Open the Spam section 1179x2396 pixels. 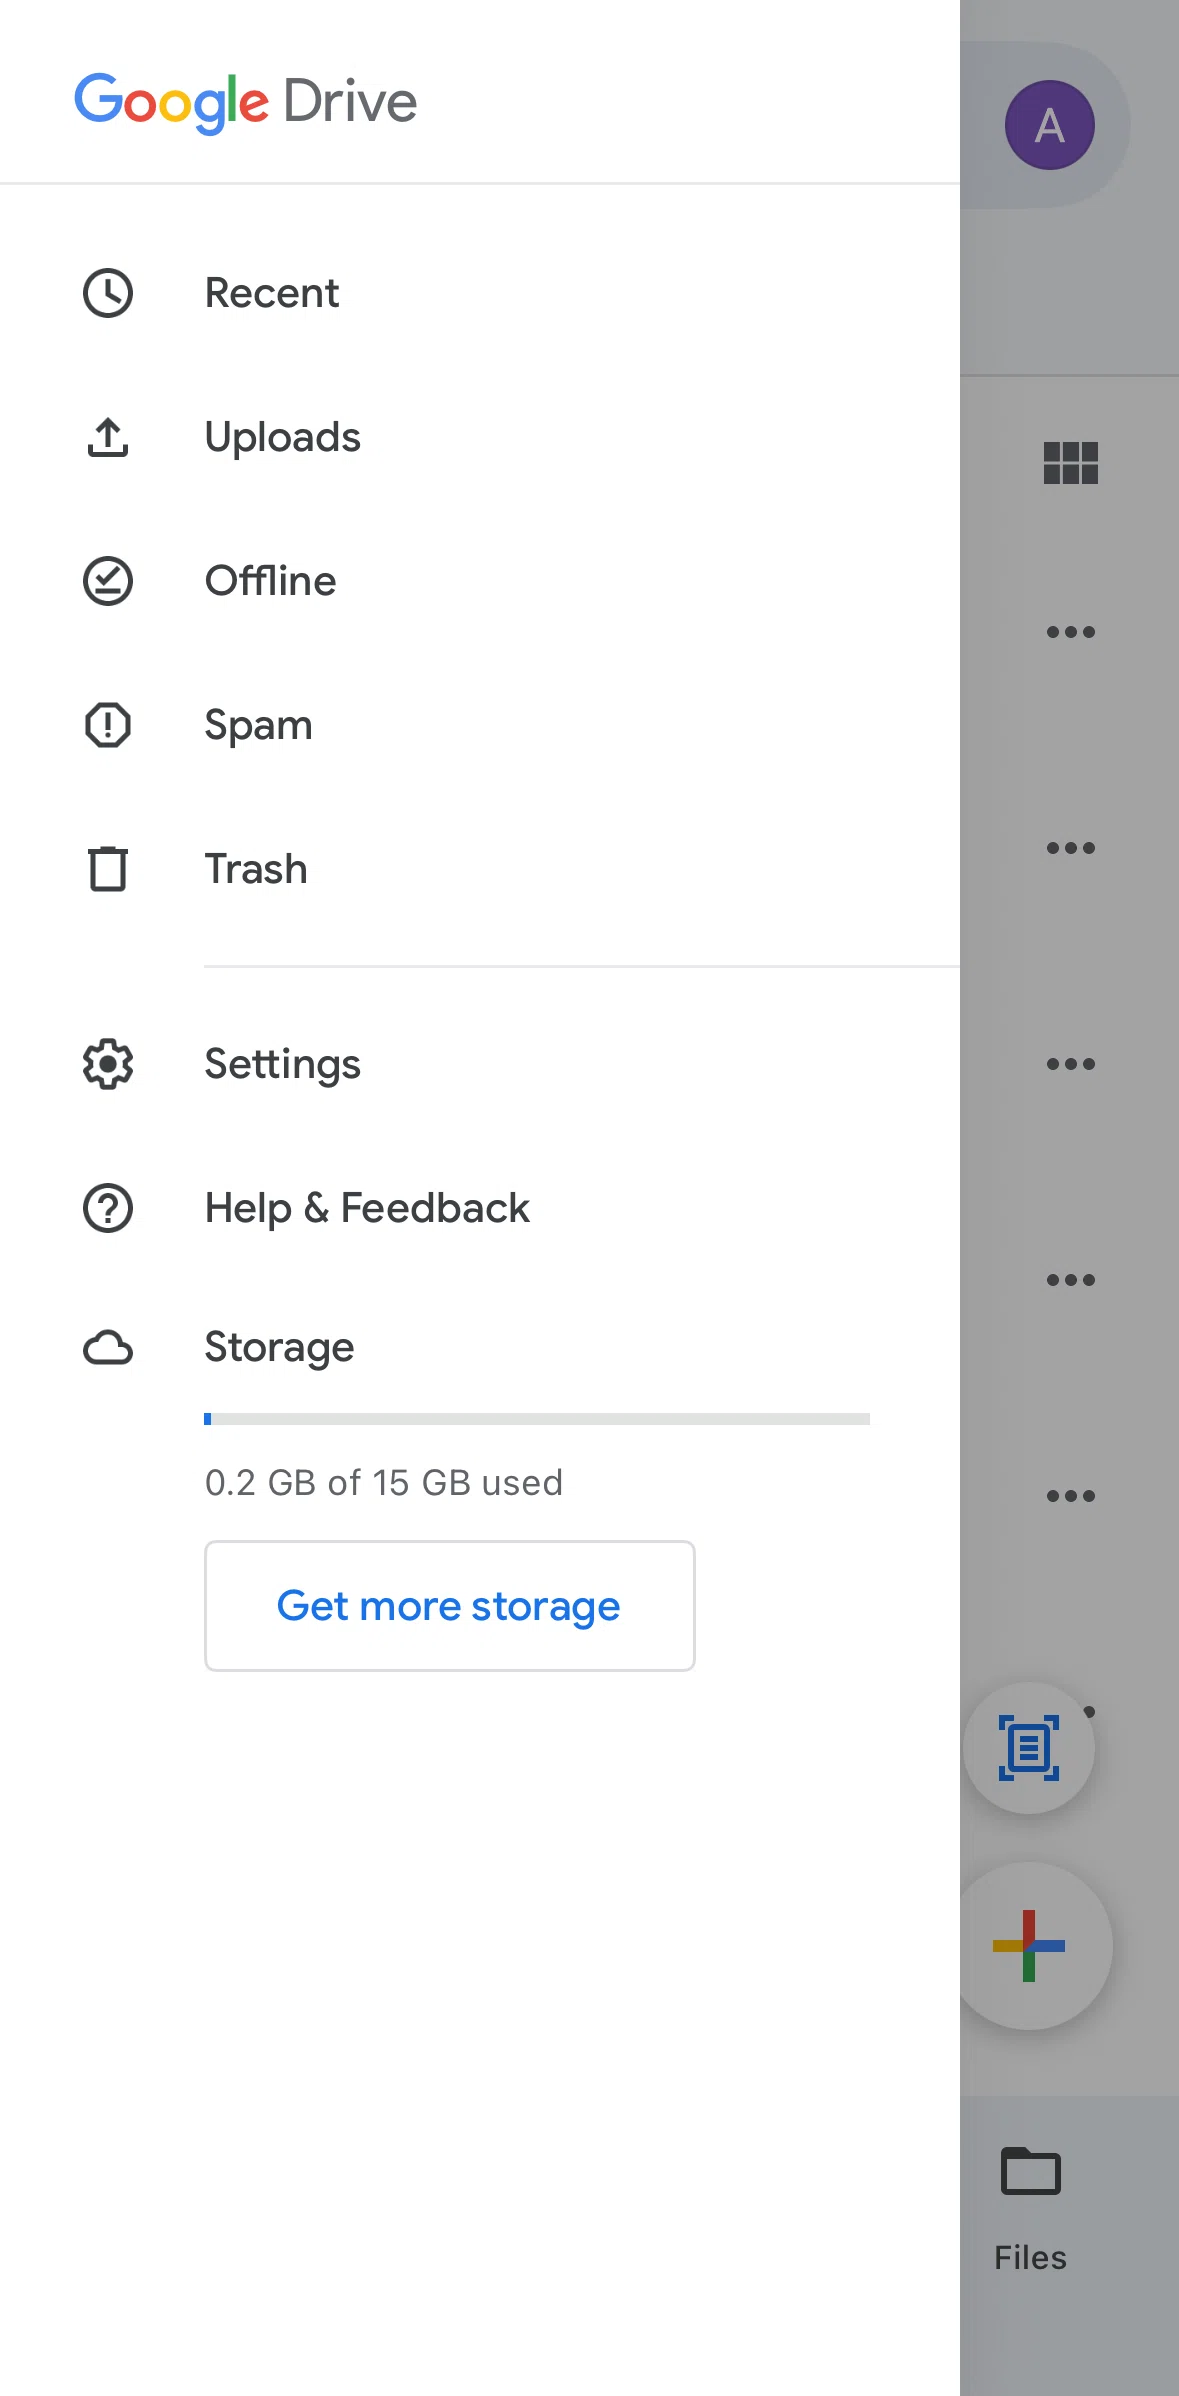480,725
